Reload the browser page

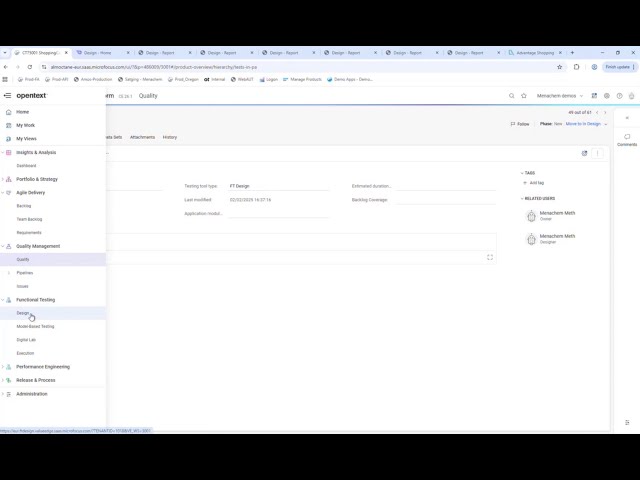tap(30, 67)
